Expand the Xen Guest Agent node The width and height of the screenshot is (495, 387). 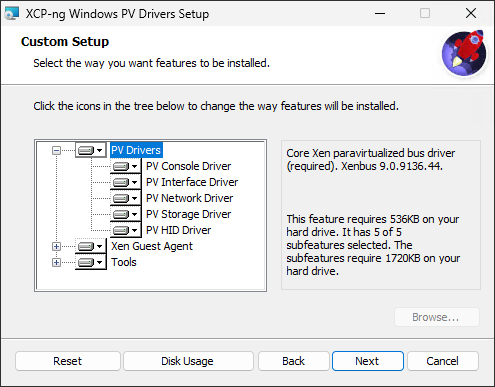[x=56, y=246]
